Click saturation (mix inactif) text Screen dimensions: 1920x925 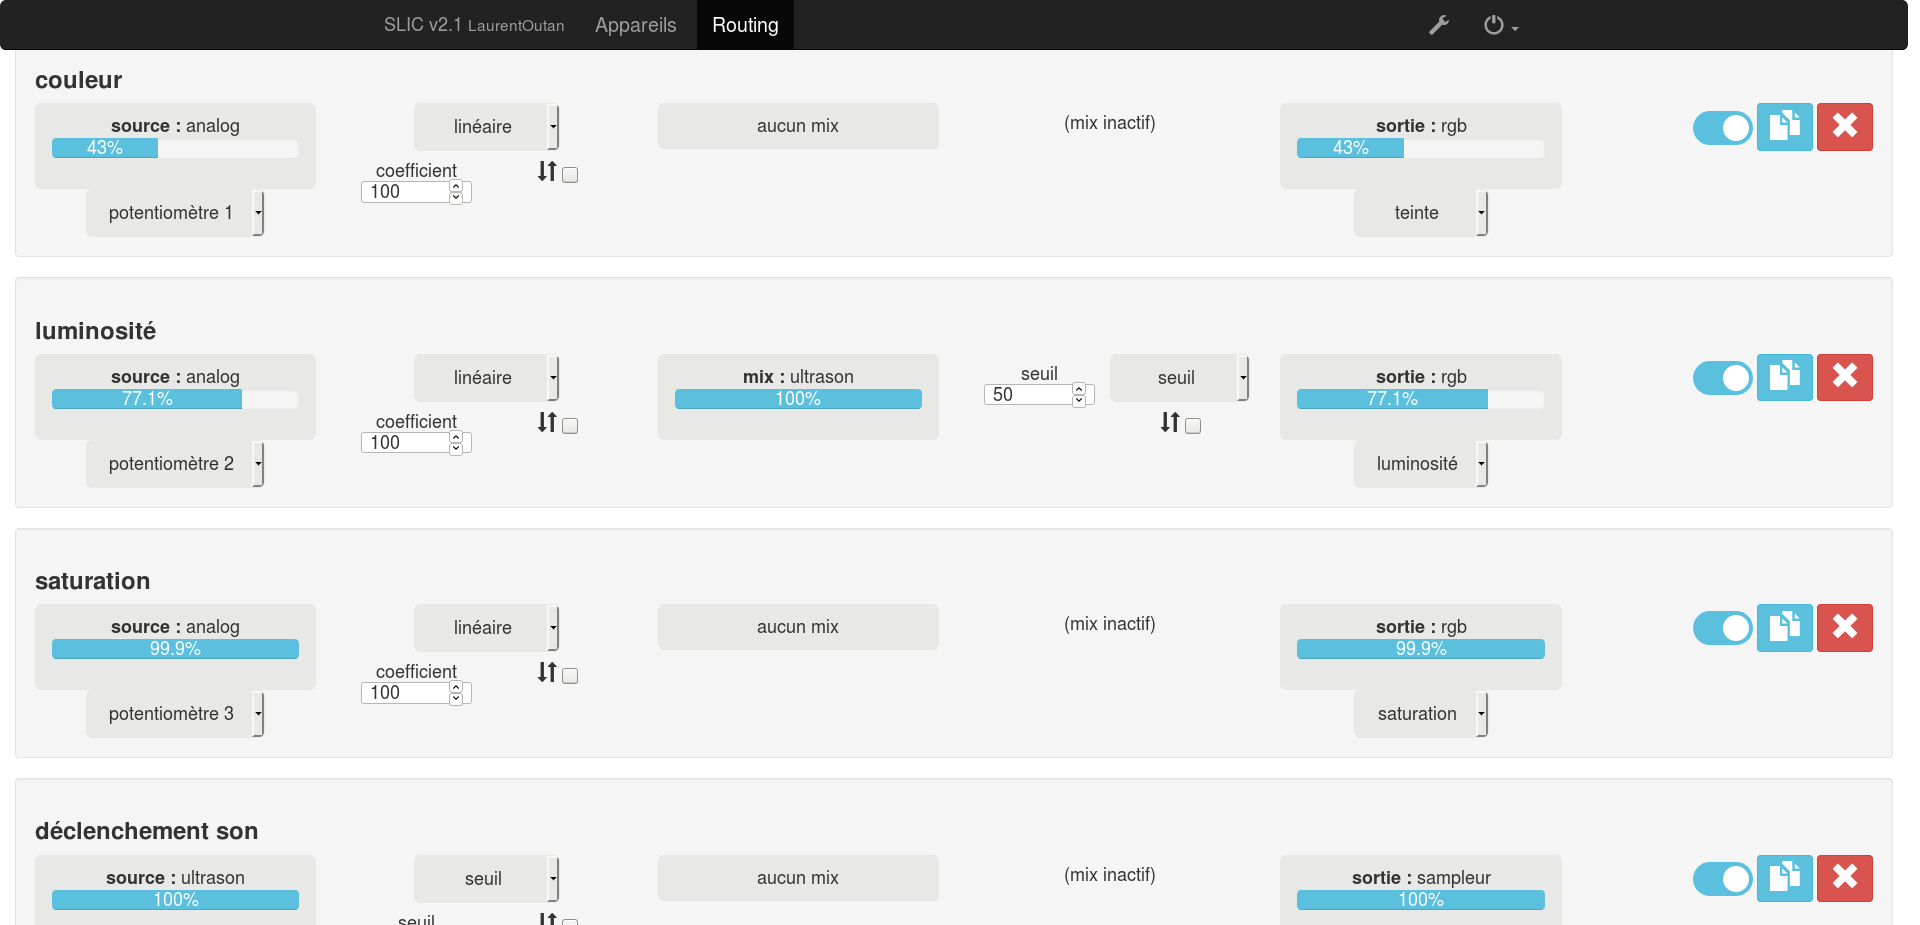click(1109, 624)
